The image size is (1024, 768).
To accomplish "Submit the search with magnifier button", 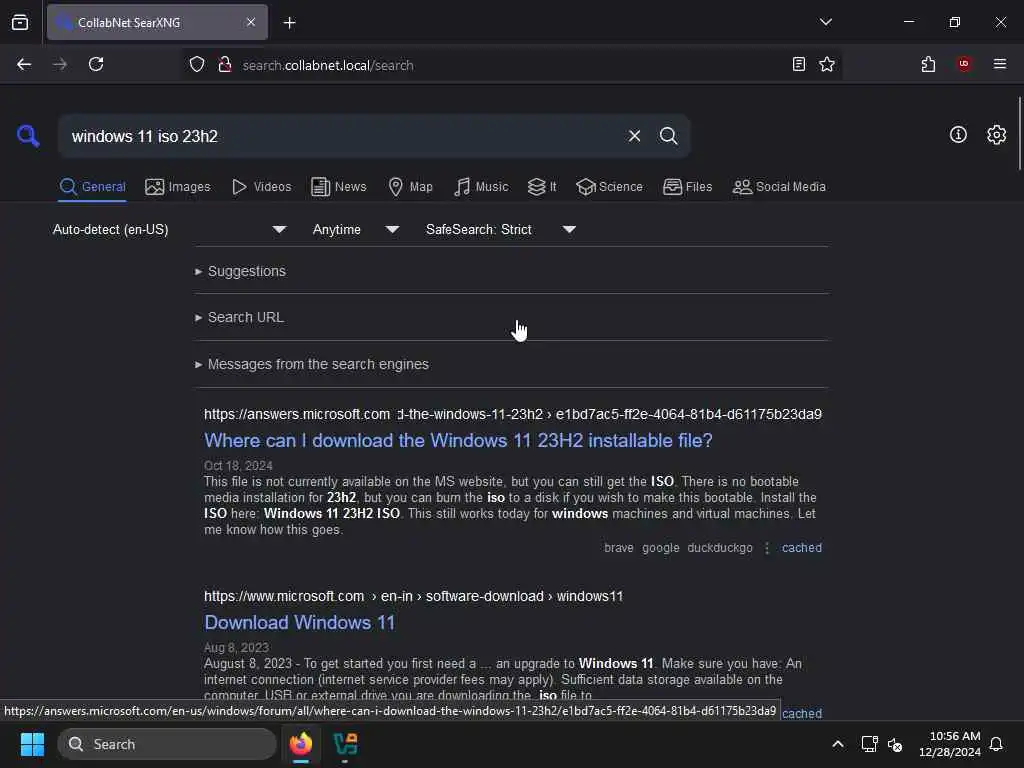I will click(x=668, y=136).
